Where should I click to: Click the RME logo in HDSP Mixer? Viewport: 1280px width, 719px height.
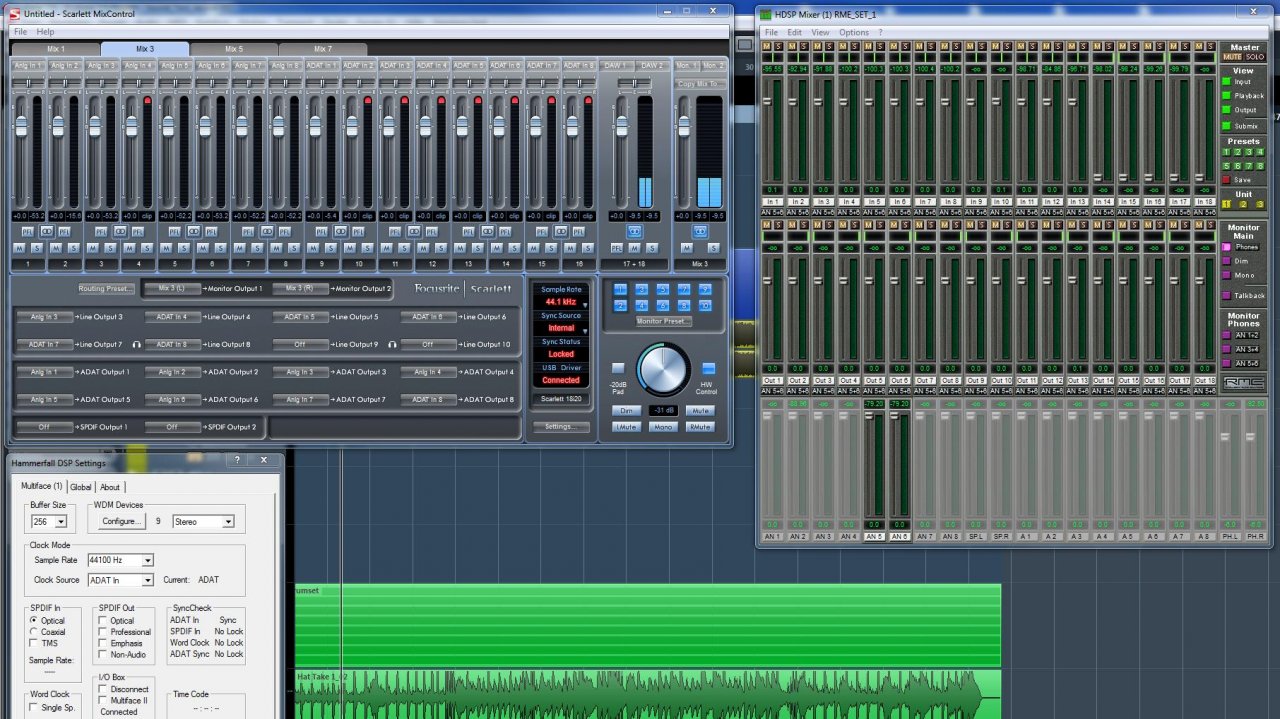pyautogui.click(x=1245, y=382)
